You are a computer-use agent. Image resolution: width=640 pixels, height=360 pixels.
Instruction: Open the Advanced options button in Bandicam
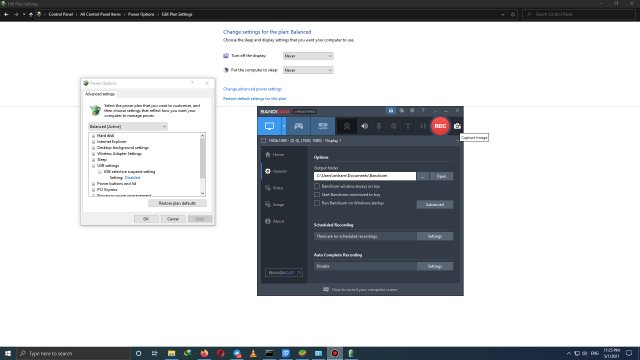coord(435,204)
